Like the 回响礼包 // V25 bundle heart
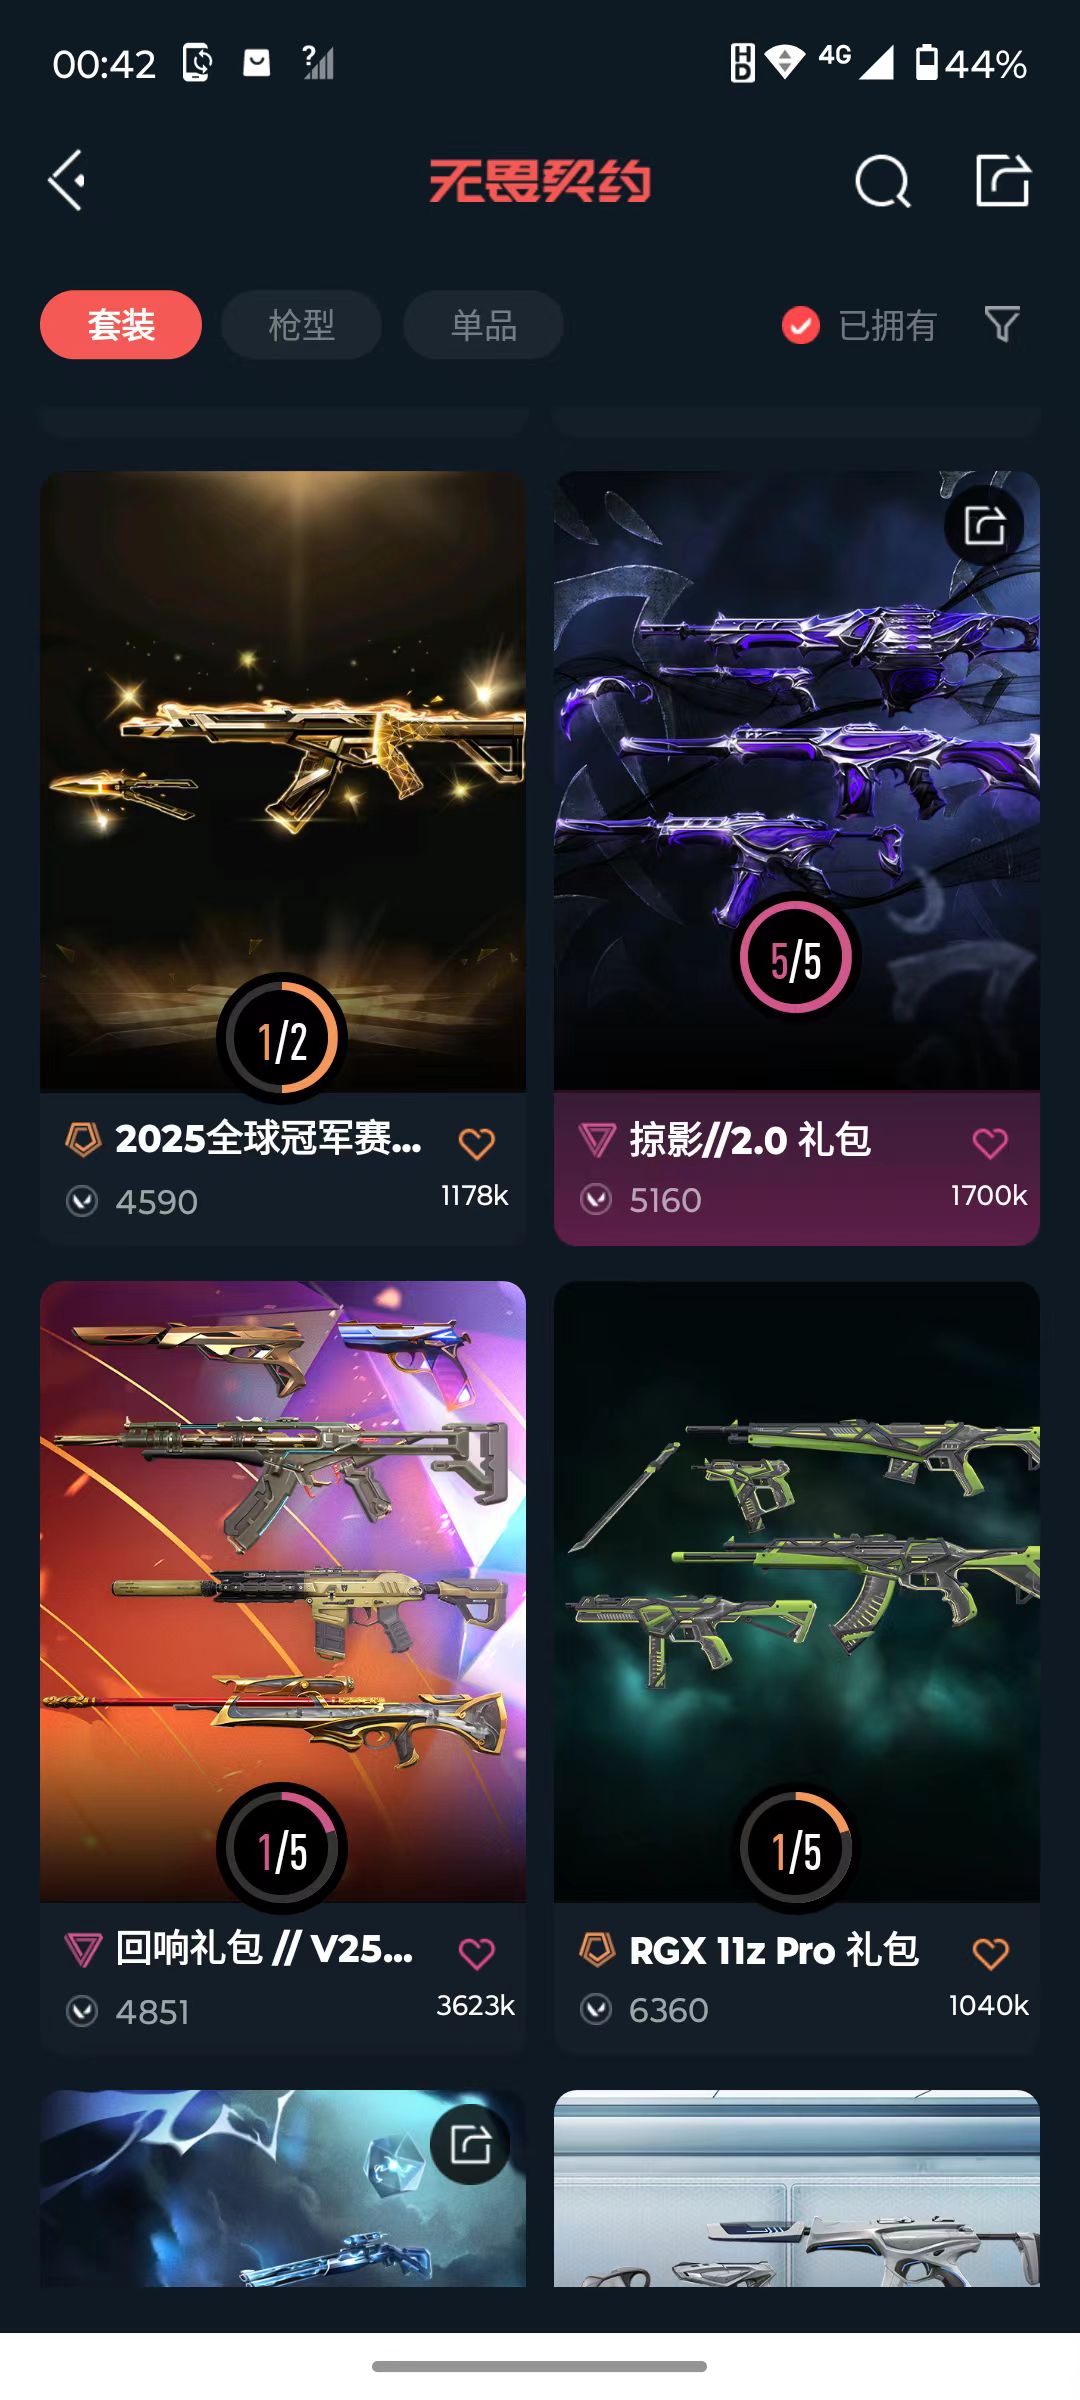1080x2400 pixels. tap(477, 1953)
